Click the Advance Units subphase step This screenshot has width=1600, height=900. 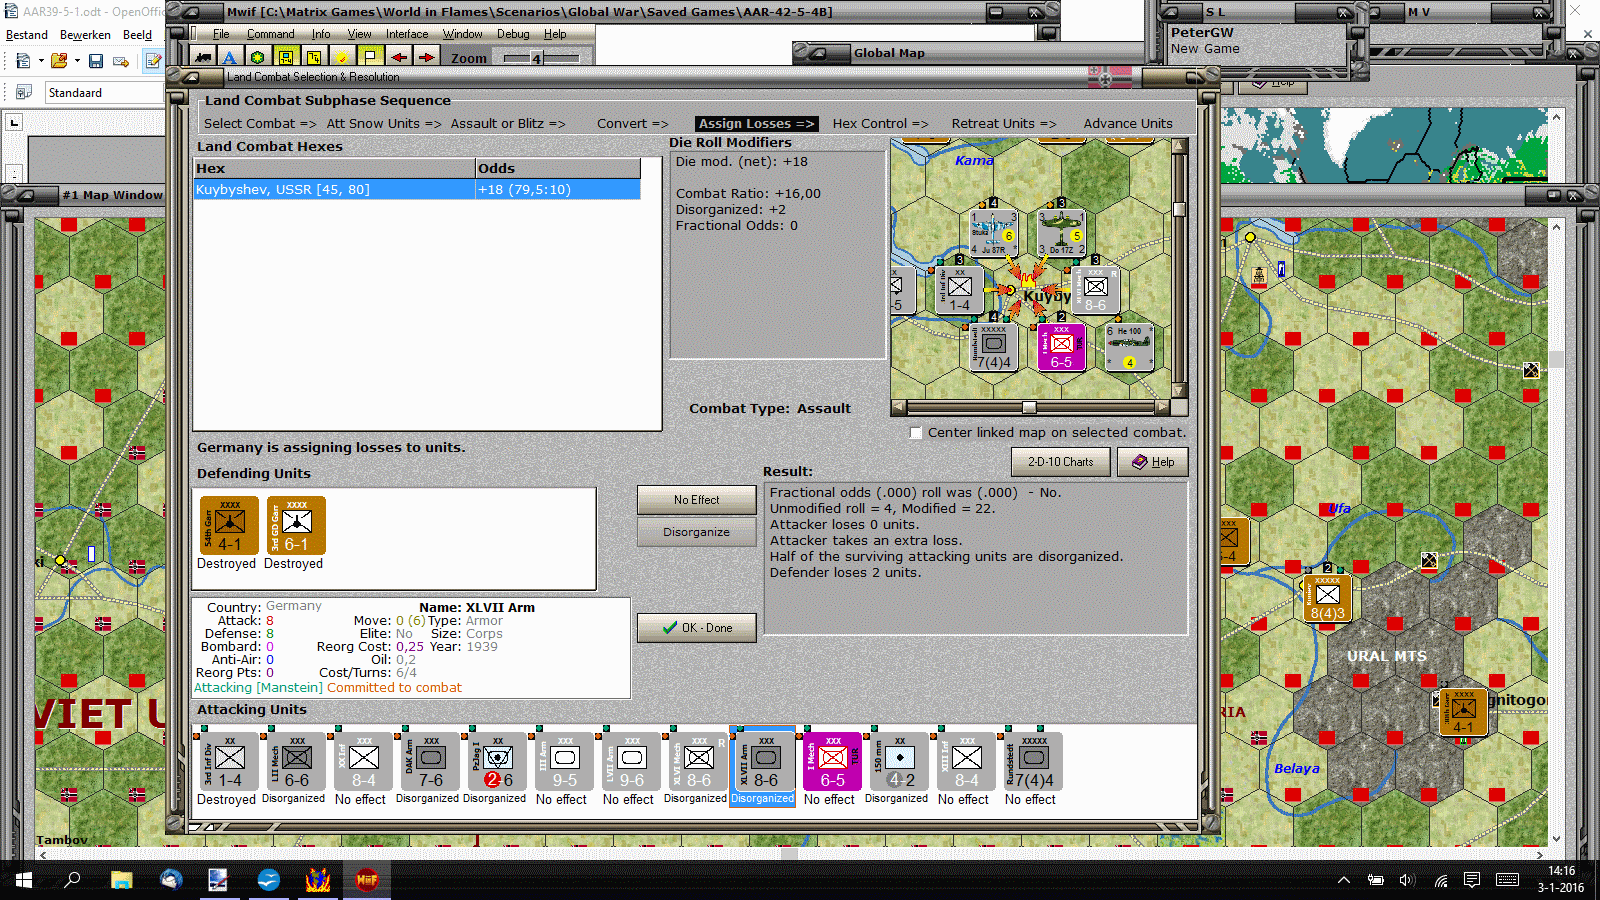1128,124
